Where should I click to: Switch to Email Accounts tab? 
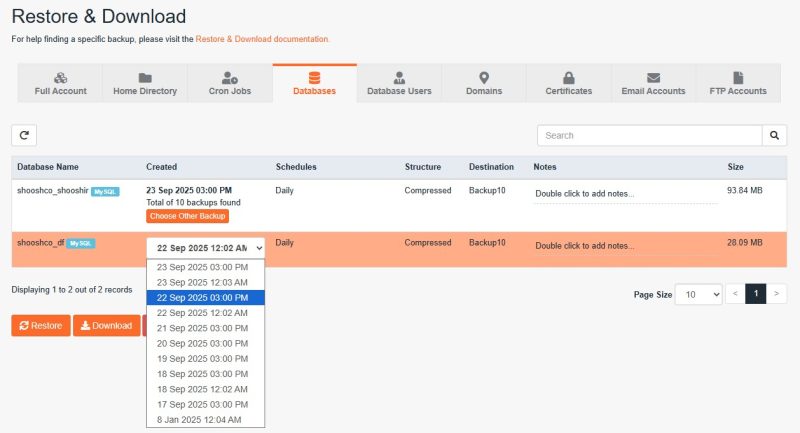click(x=653, y=83)
